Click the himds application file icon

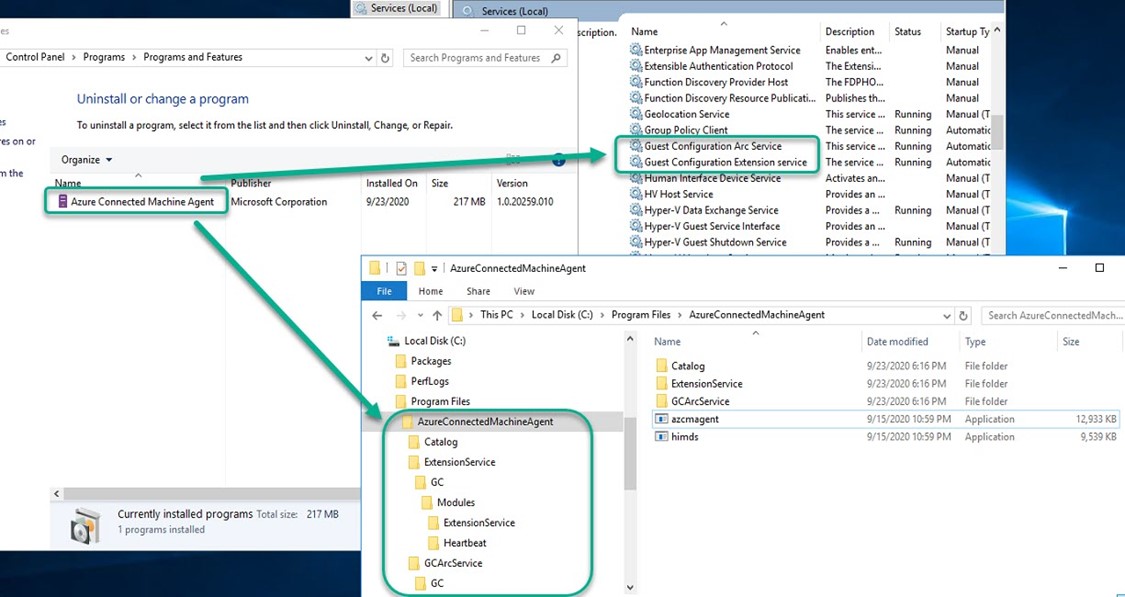661,437
